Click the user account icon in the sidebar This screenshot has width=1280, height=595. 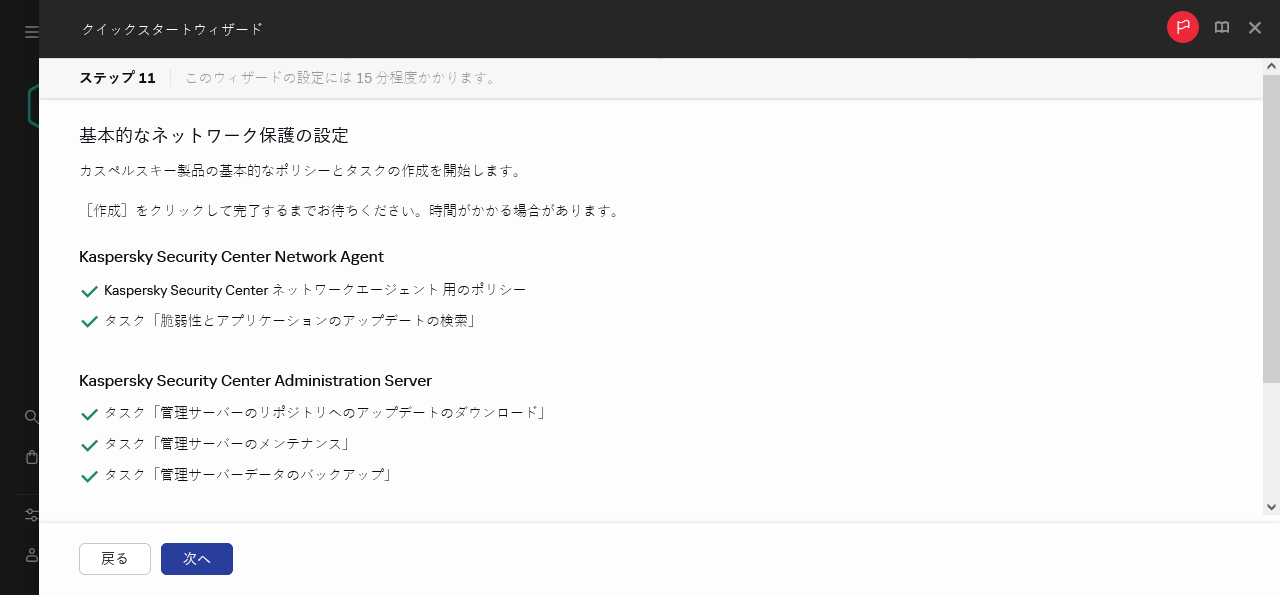pos(31,555)
